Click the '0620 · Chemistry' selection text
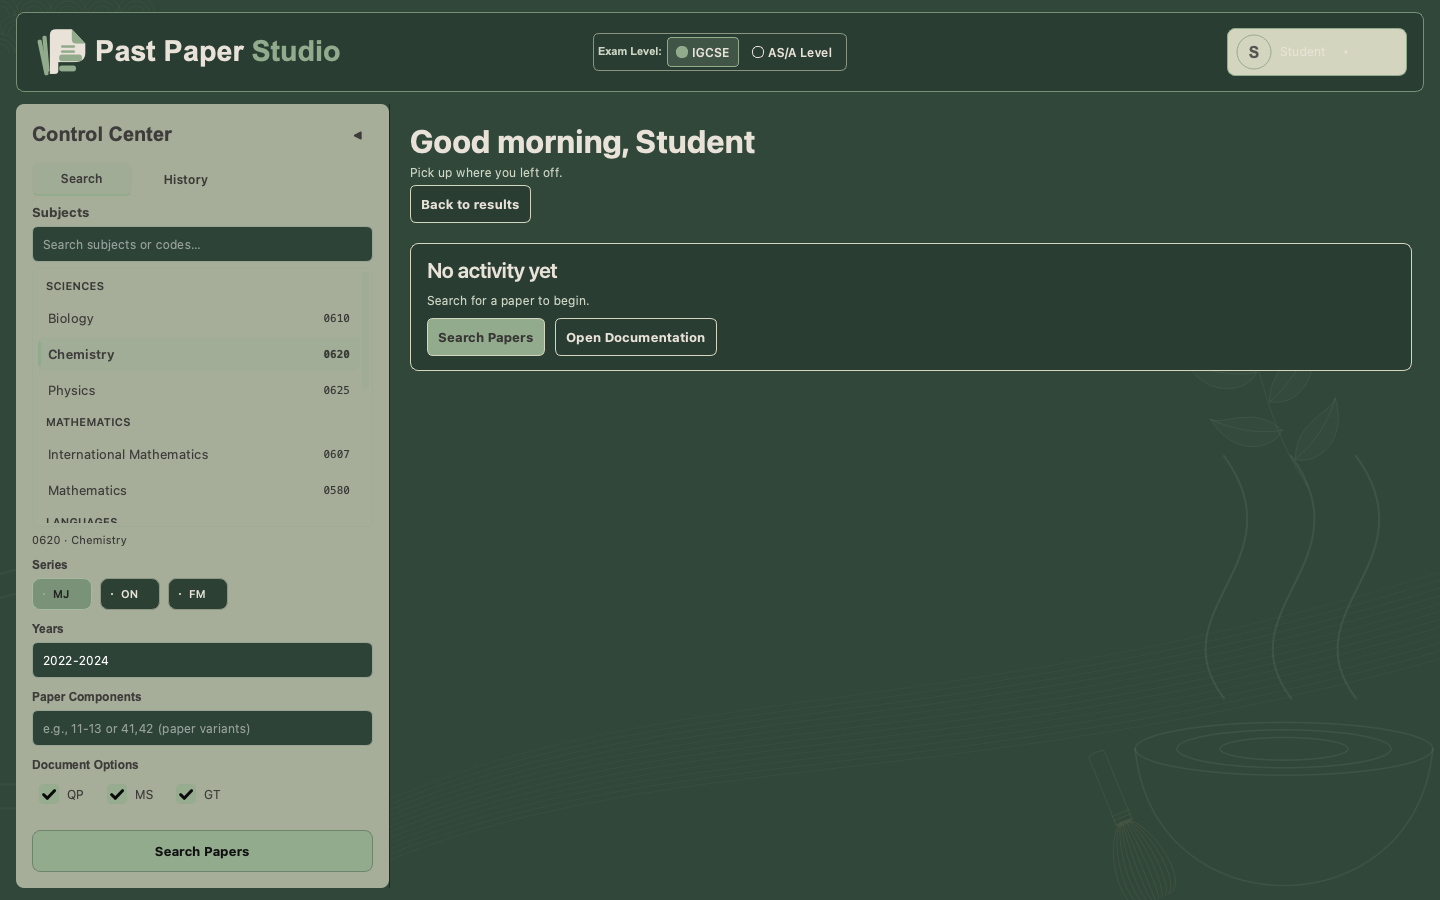The image size is (1440, 900). [79, 540]
